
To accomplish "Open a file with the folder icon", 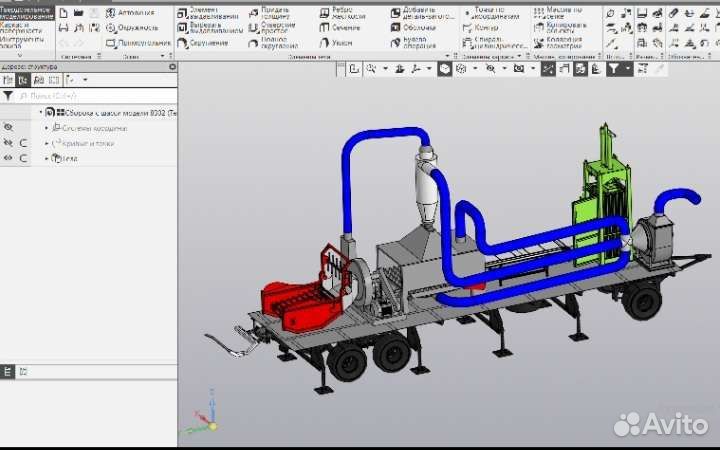I will point(79,13).
